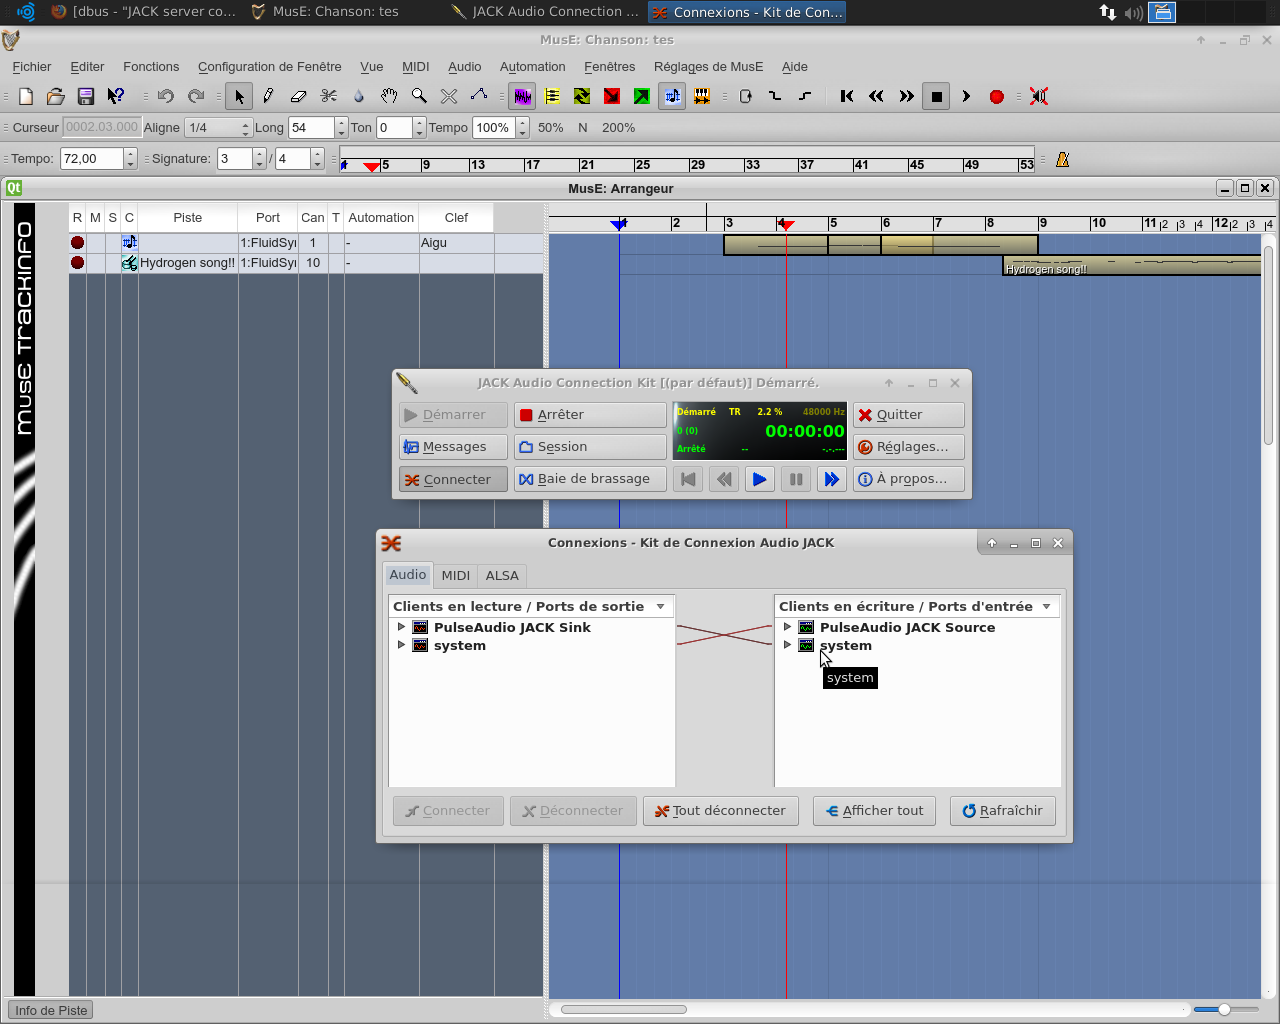The height and width of the screenshot is (1024, 1280).
Task: Click the Panic speaker icon
Action: pos(1039,96)
